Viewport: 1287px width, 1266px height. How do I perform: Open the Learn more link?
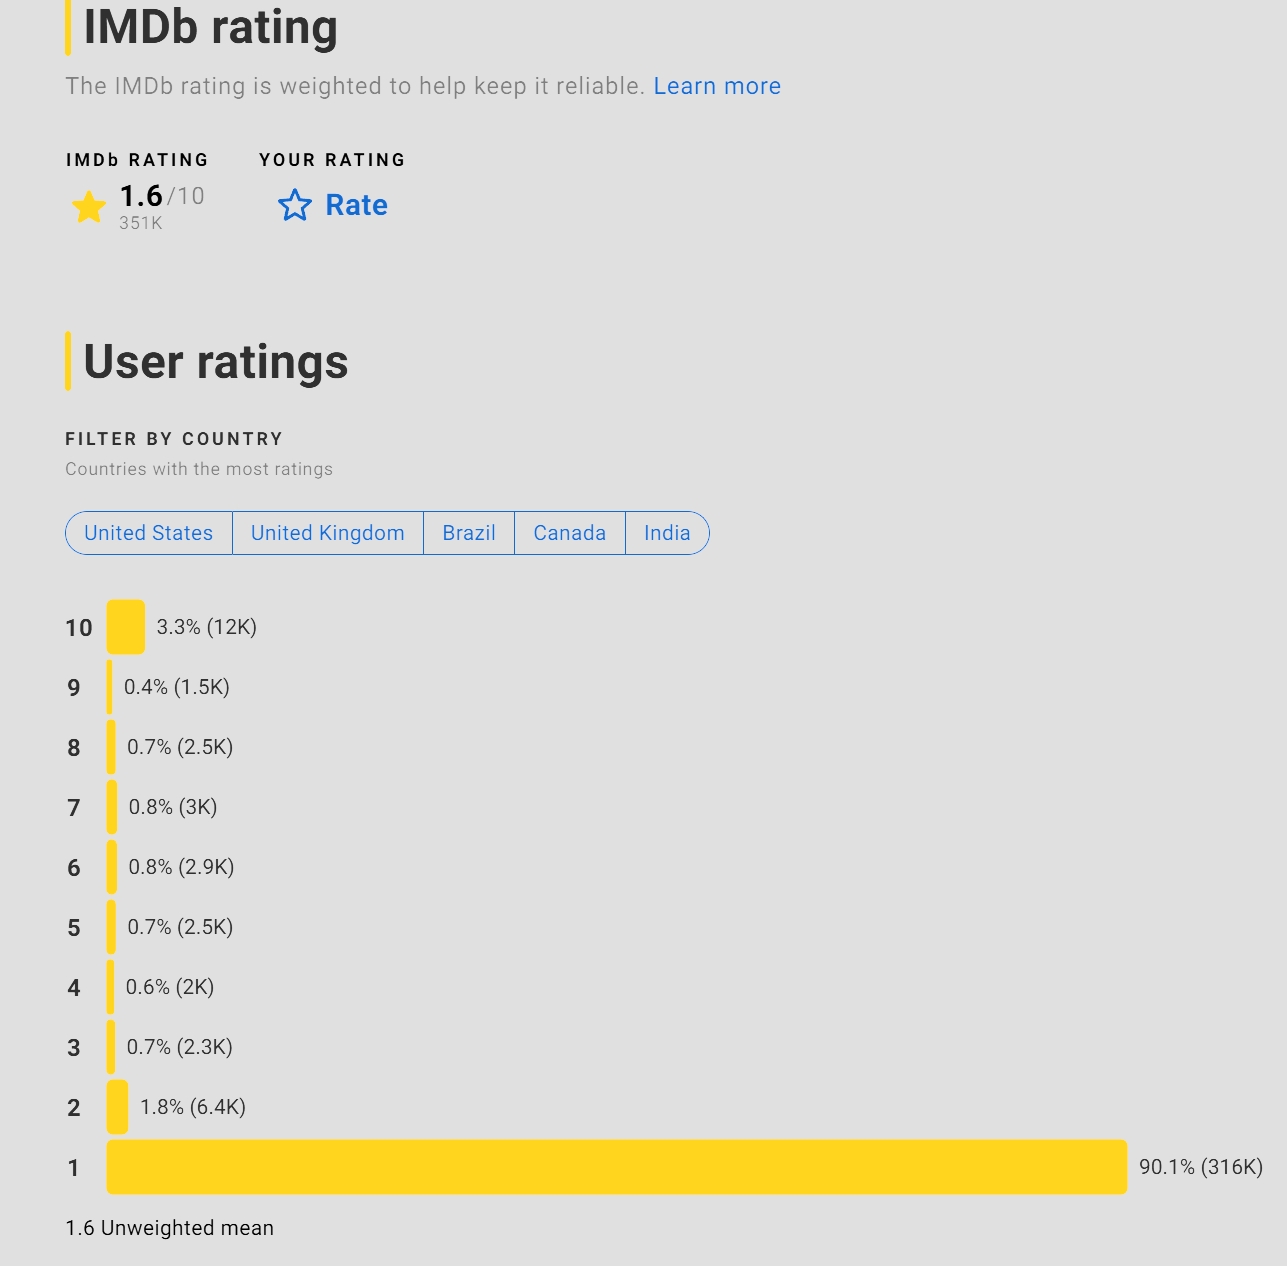717,86
